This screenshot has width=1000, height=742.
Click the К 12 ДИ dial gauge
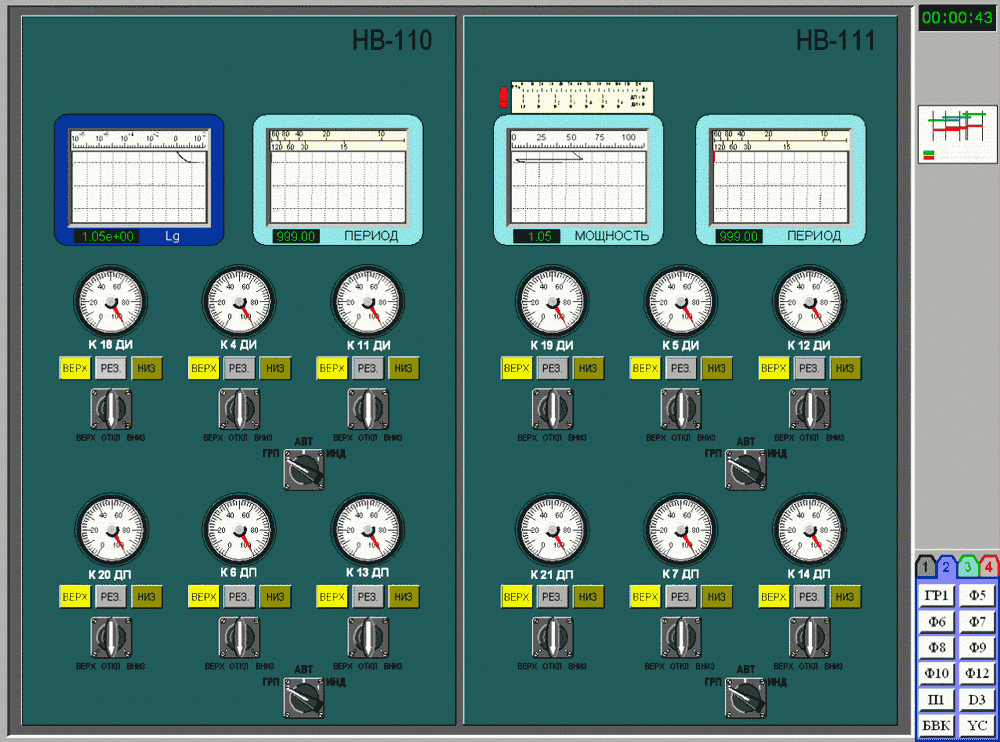(809, 301)
